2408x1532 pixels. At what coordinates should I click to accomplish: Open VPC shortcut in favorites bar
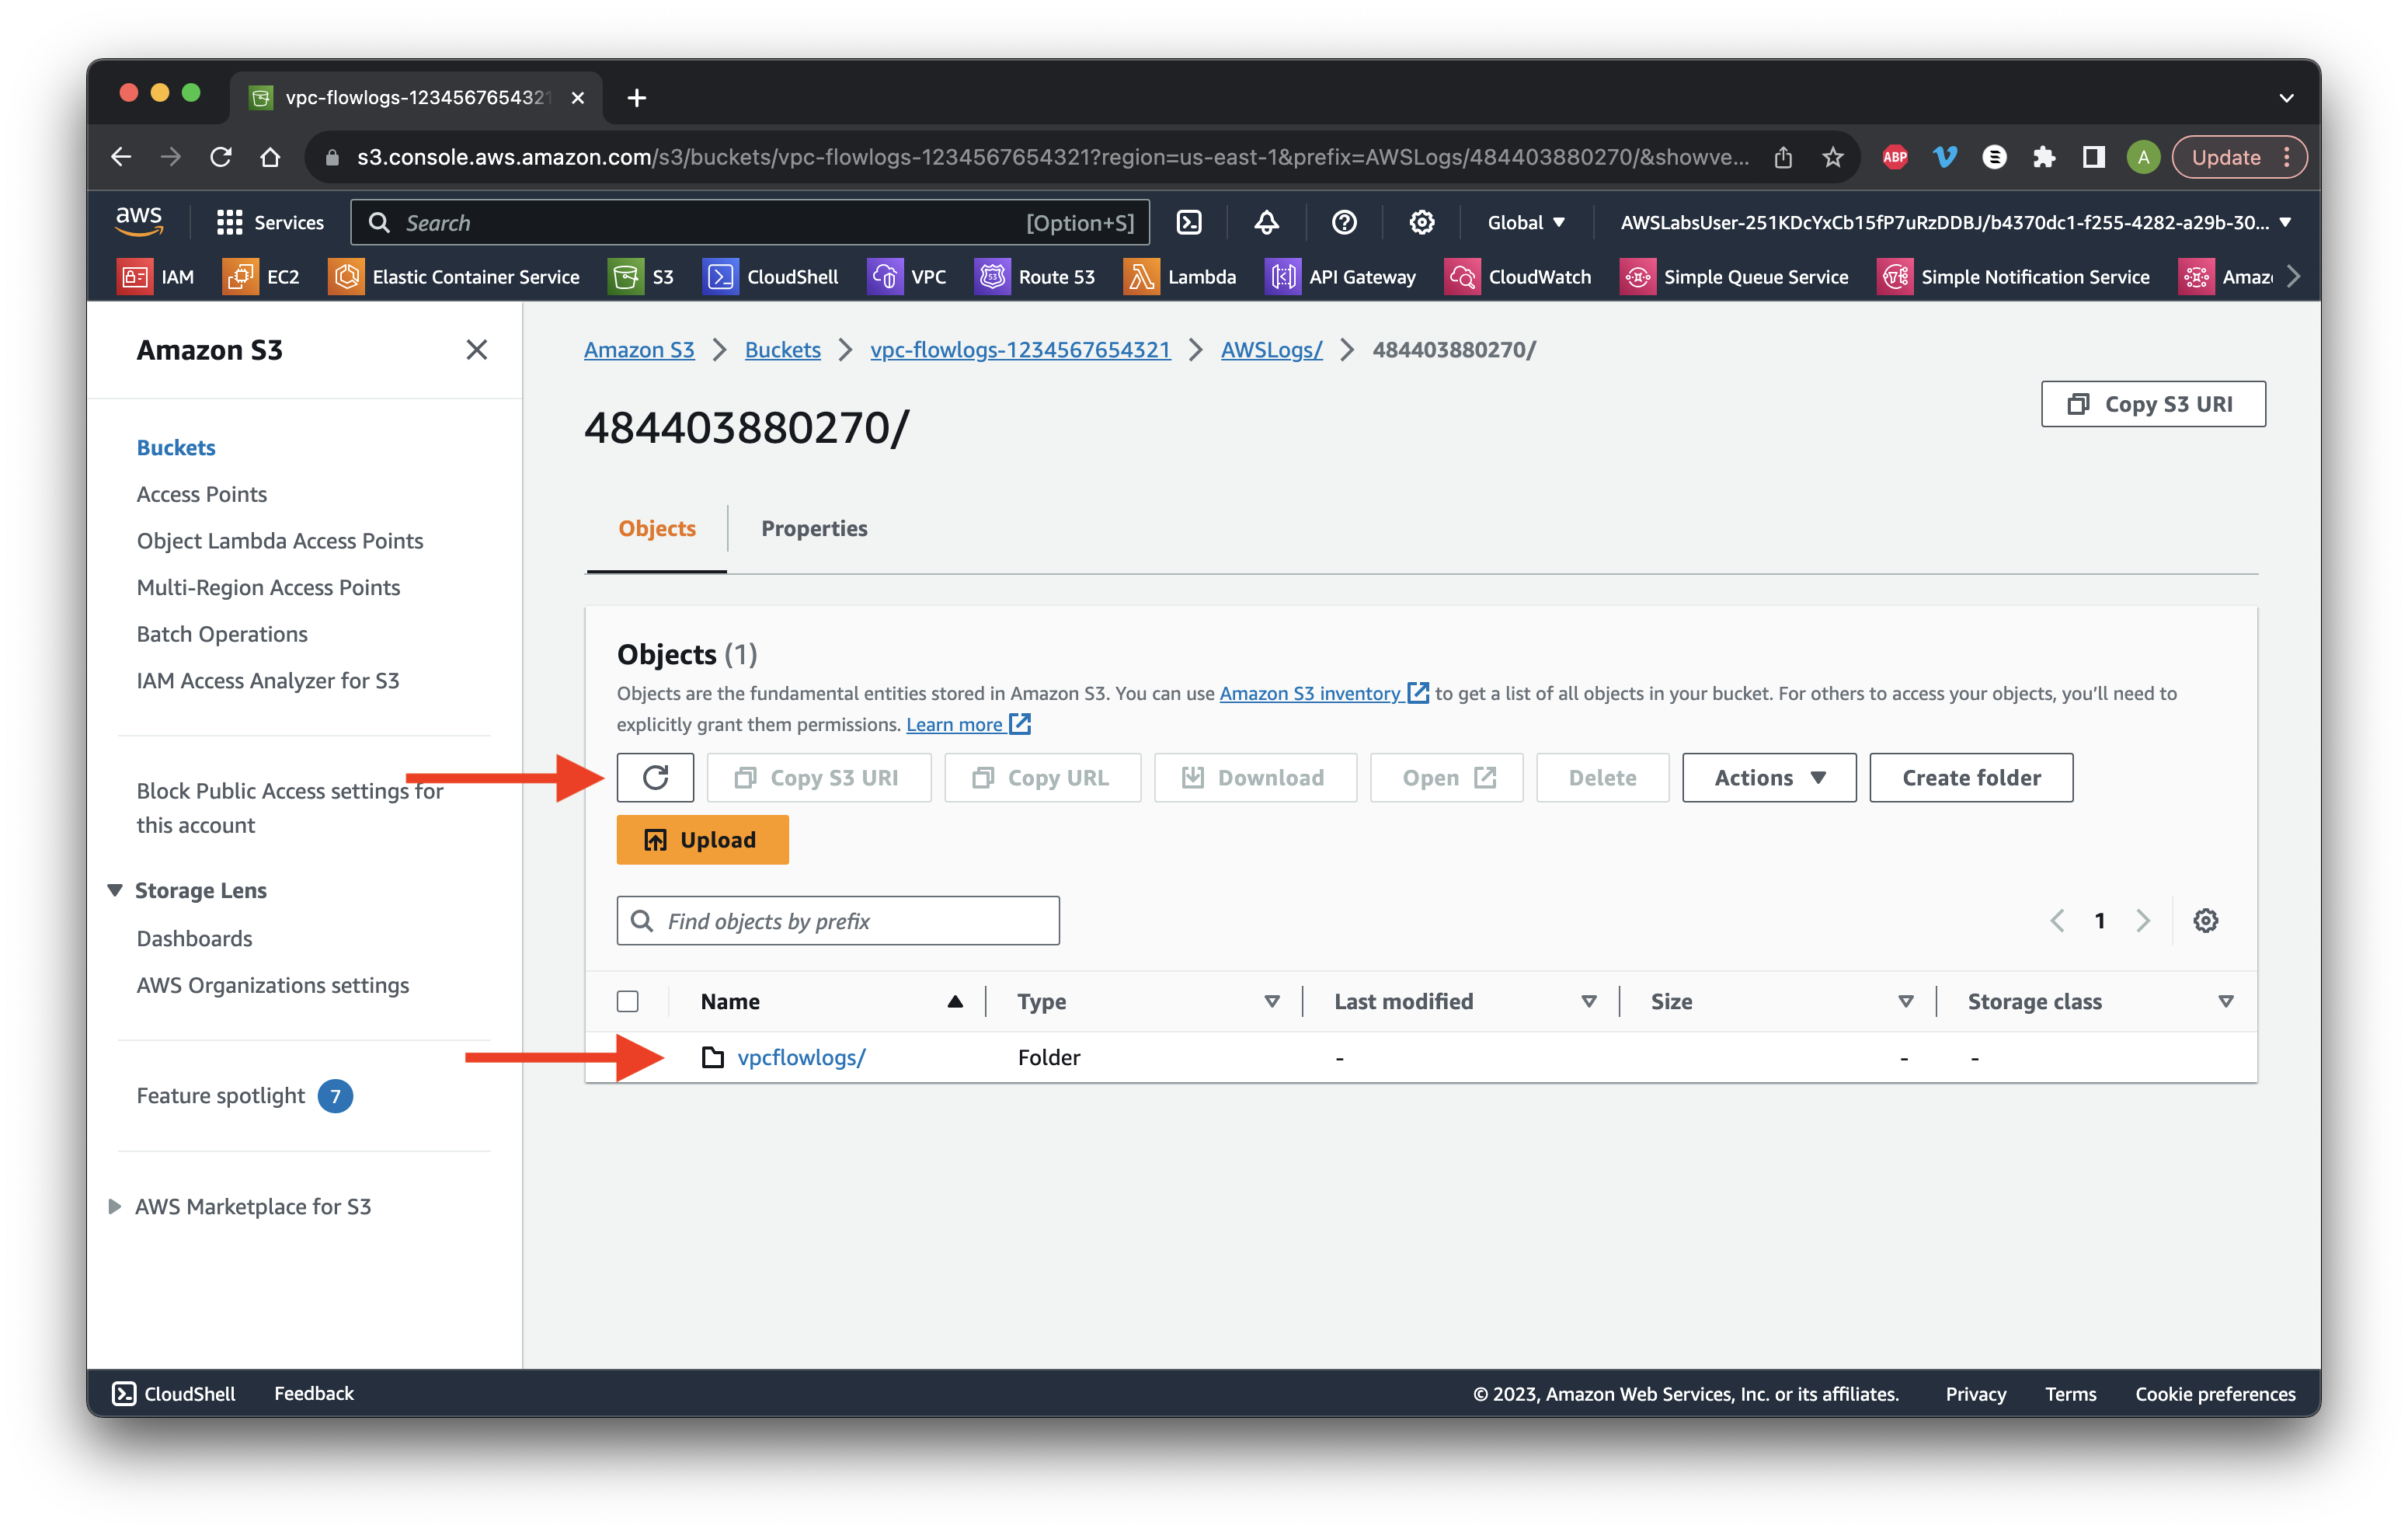pyautogui.click(x=907, y=277)
